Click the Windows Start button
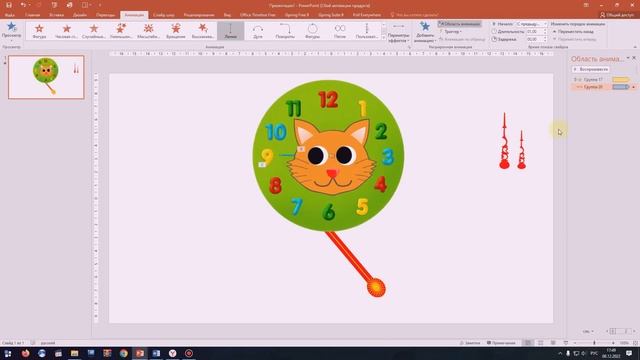This screenshot has width=640, height=360. click(x=8, y=353)
